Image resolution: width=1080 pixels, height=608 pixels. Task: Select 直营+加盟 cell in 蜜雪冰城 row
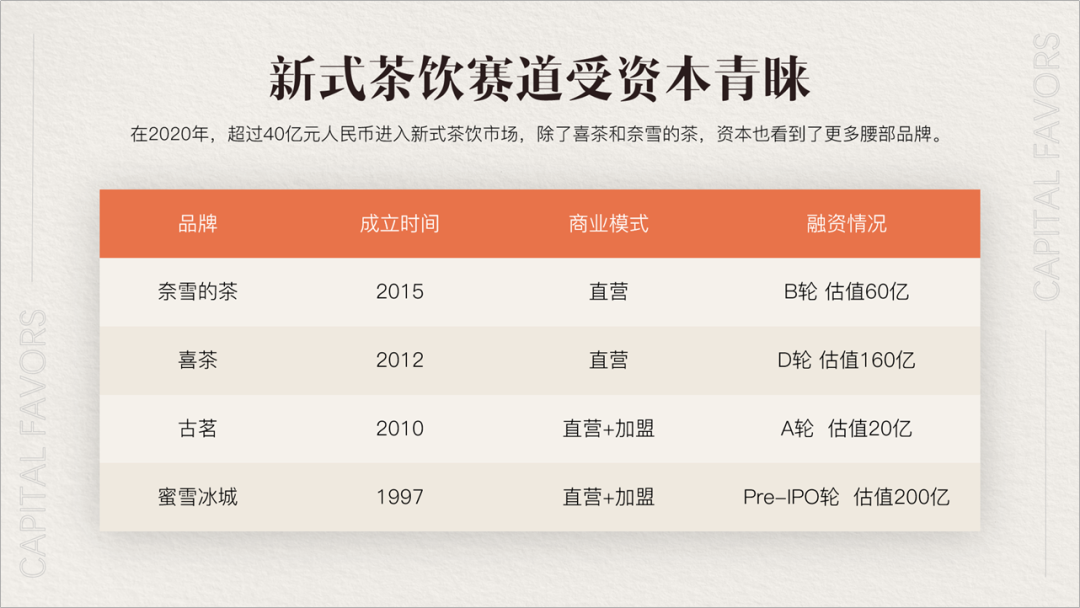tap(608, 496)
